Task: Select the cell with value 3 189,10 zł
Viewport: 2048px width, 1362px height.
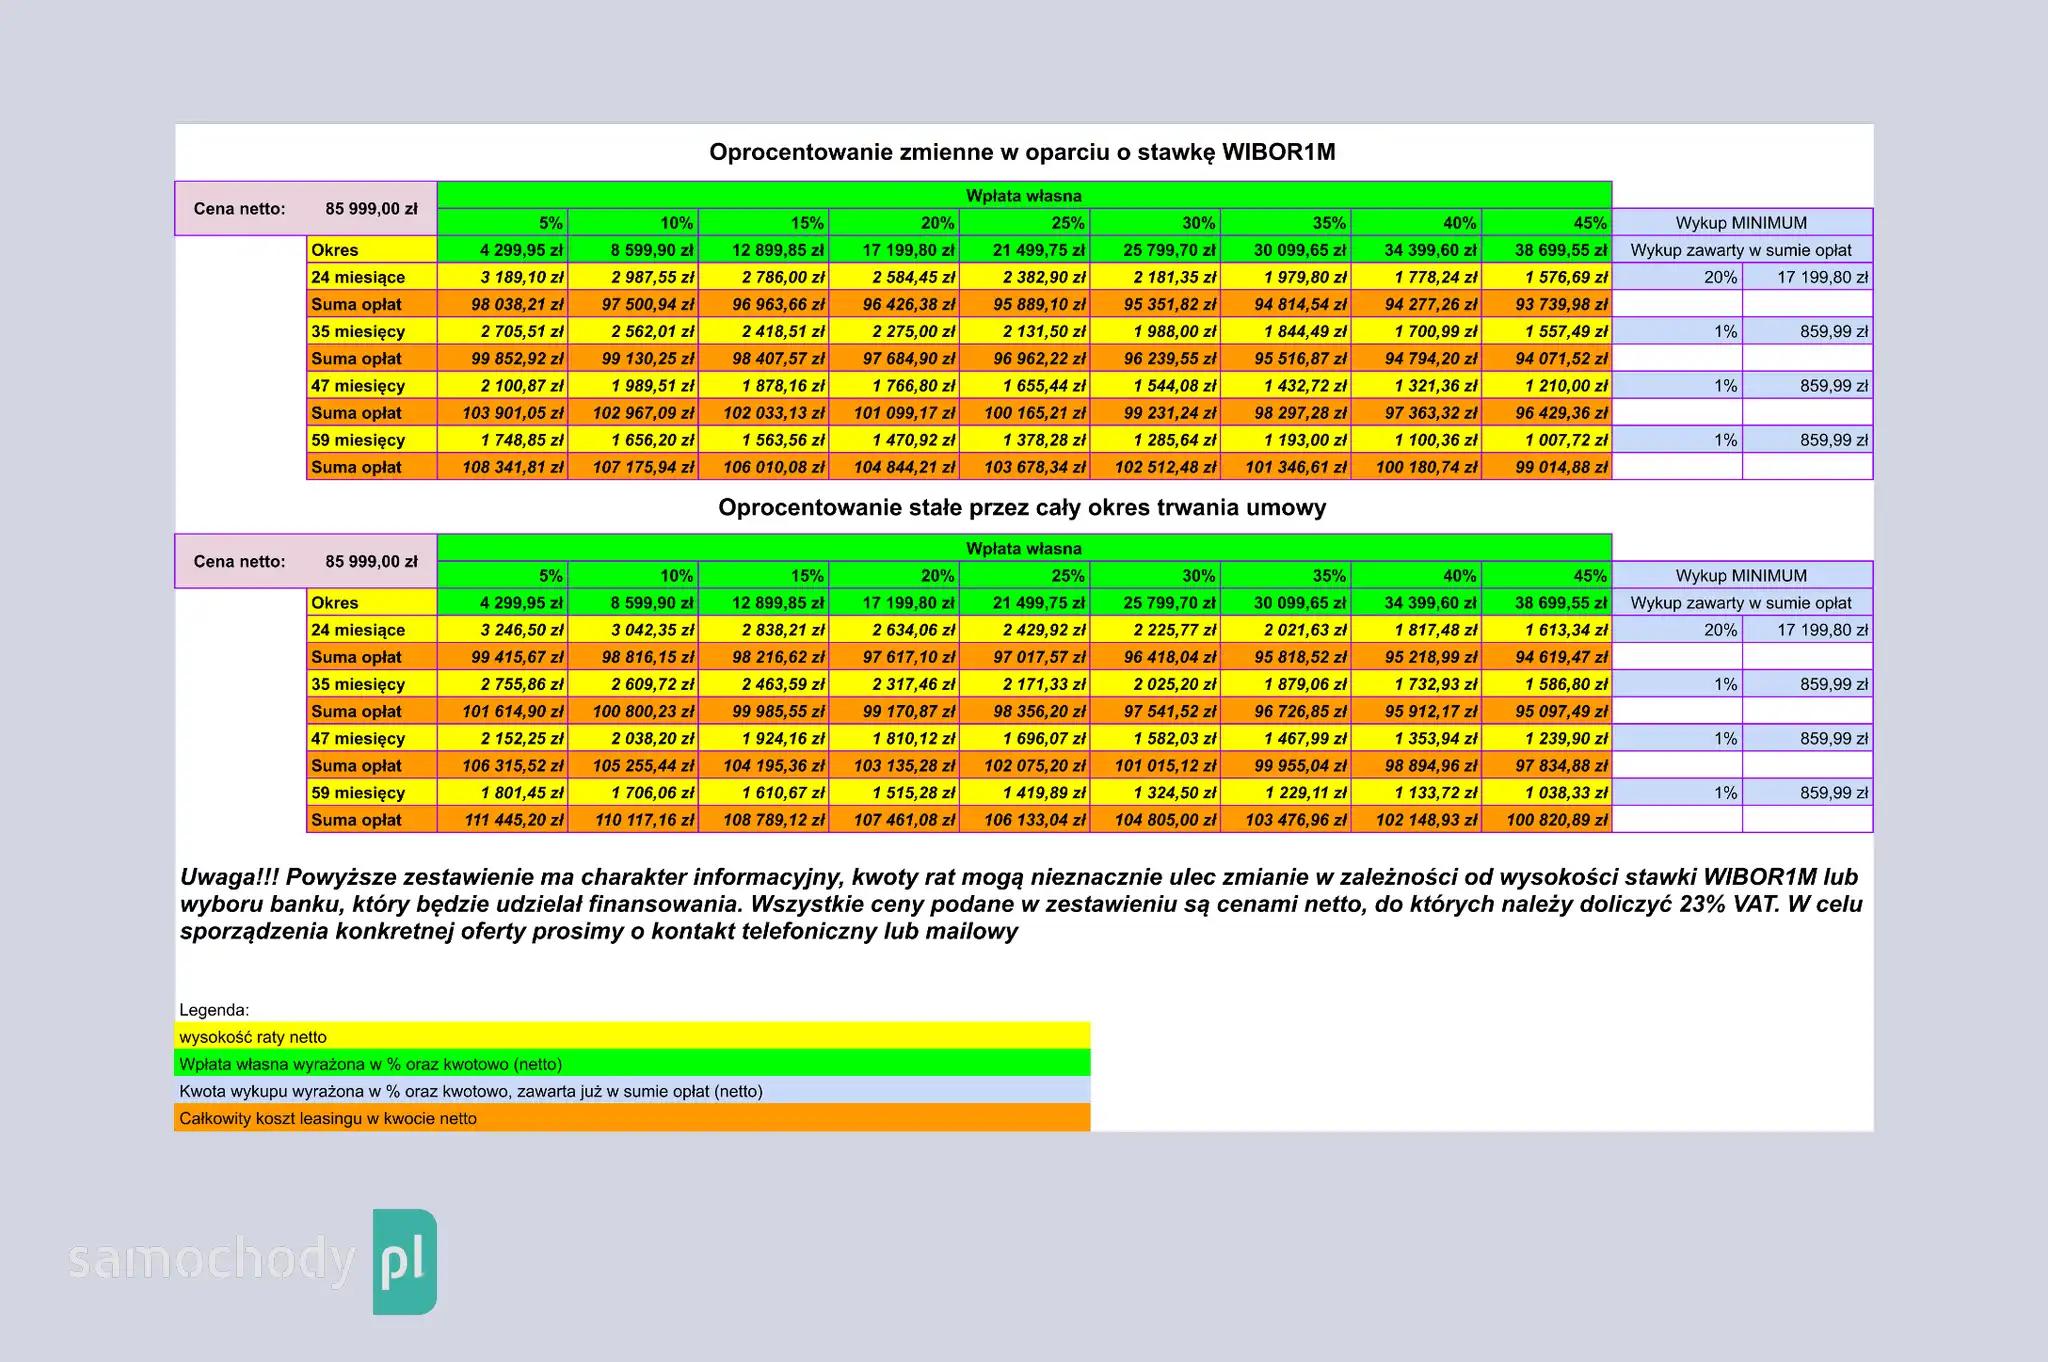Action: [x=503, y=277]
